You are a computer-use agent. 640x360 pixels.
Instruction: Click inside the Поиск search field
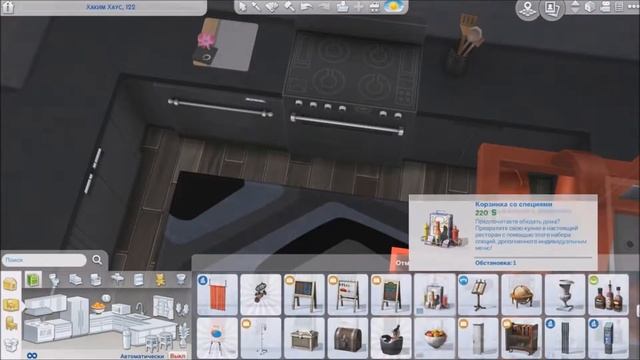click(44, 260)
